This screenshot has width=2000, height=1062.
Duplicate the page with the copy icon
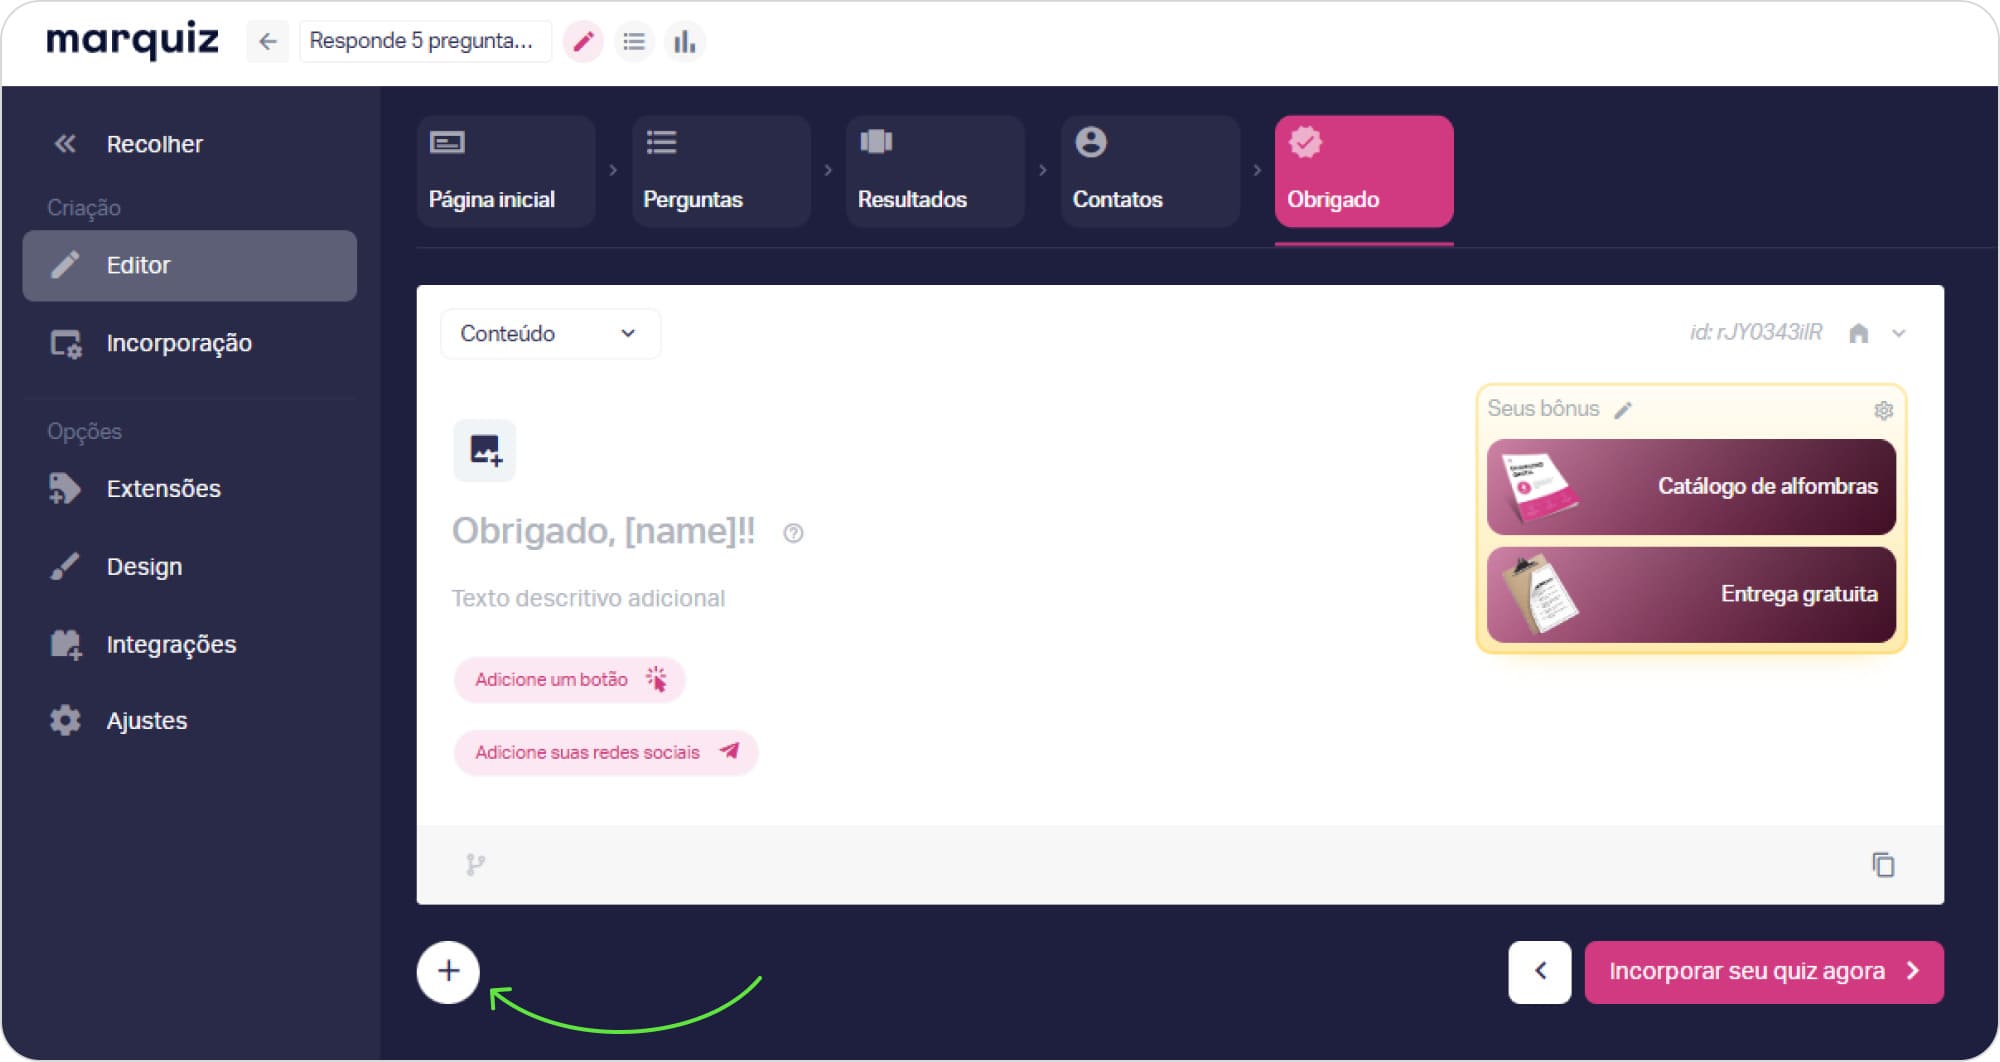click(1883, 865)
